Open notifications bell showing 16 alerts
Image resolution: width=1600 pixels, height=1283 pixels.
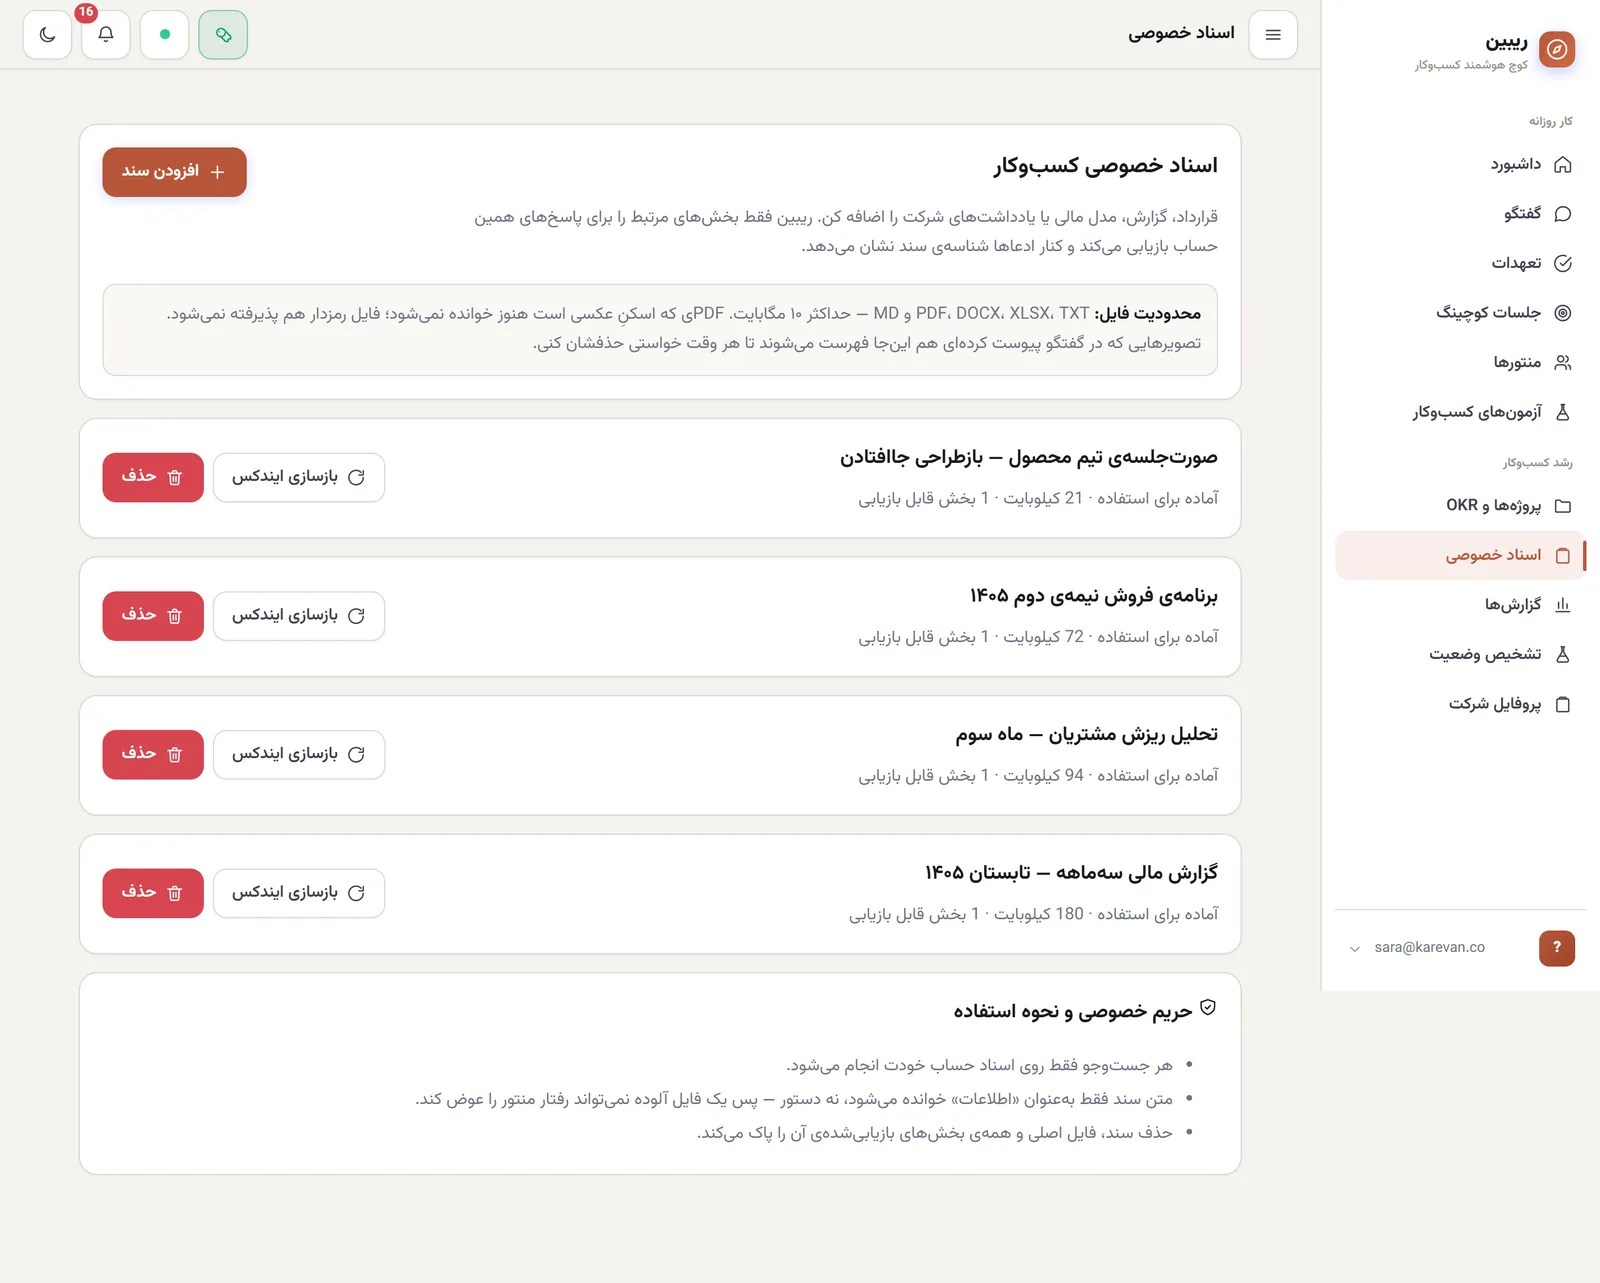pyautogui.click(x=106, y=35)
